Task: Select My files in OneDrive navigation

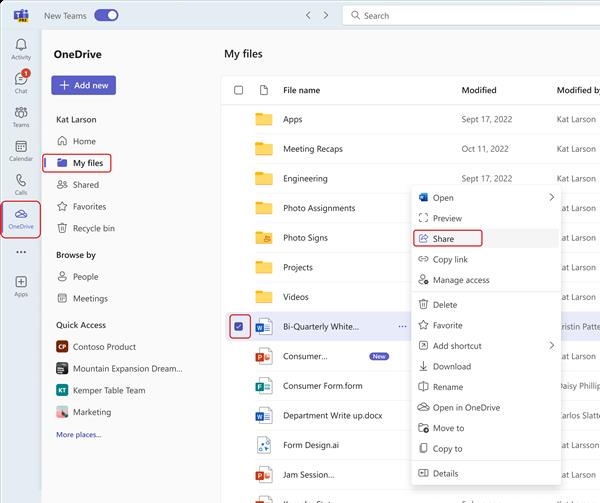Action: tap(77, 163)
